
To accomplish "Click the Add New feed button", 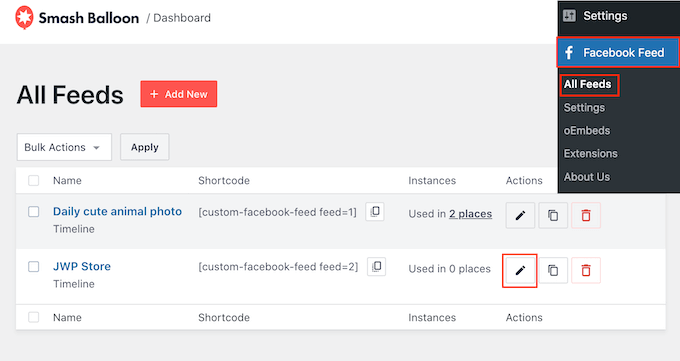I will tap(179, 94).
